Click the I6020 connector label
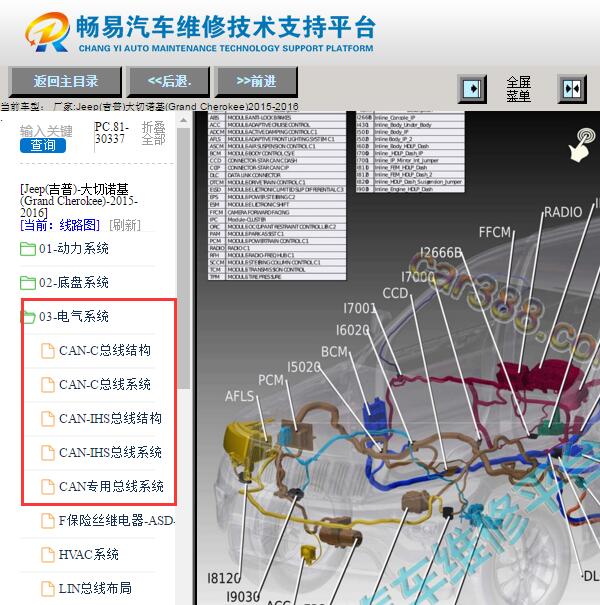The image size is (600, 605). point(352,330)
